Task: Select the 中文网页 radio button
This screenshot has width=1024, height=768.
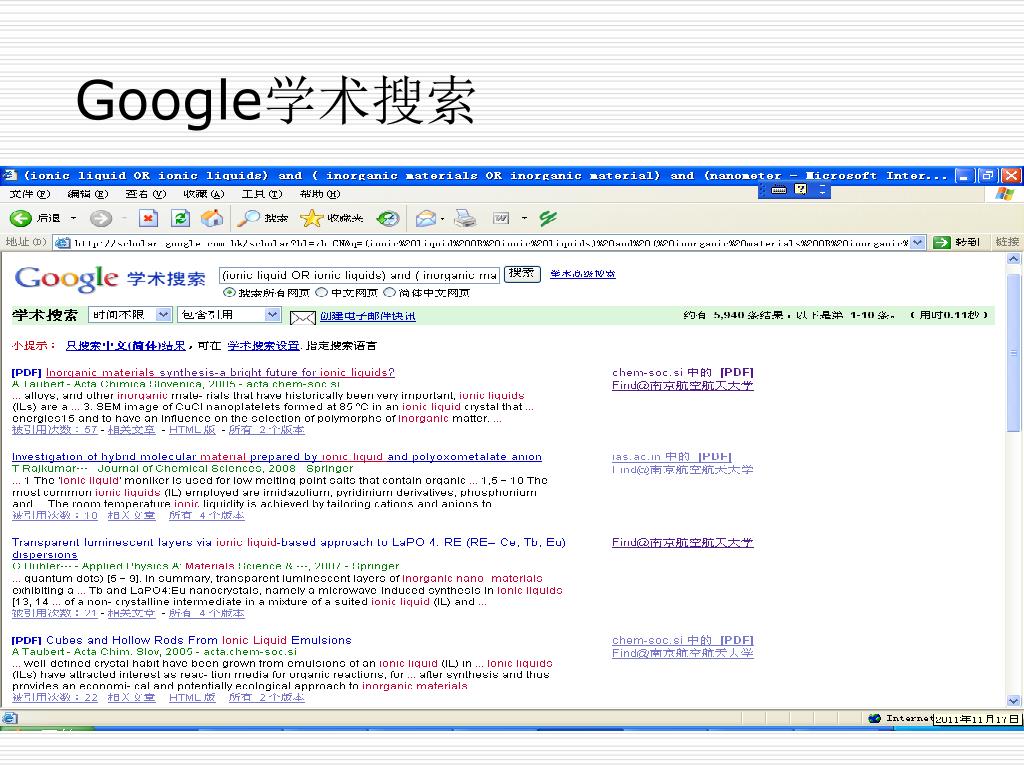Action: coord(321,293)
